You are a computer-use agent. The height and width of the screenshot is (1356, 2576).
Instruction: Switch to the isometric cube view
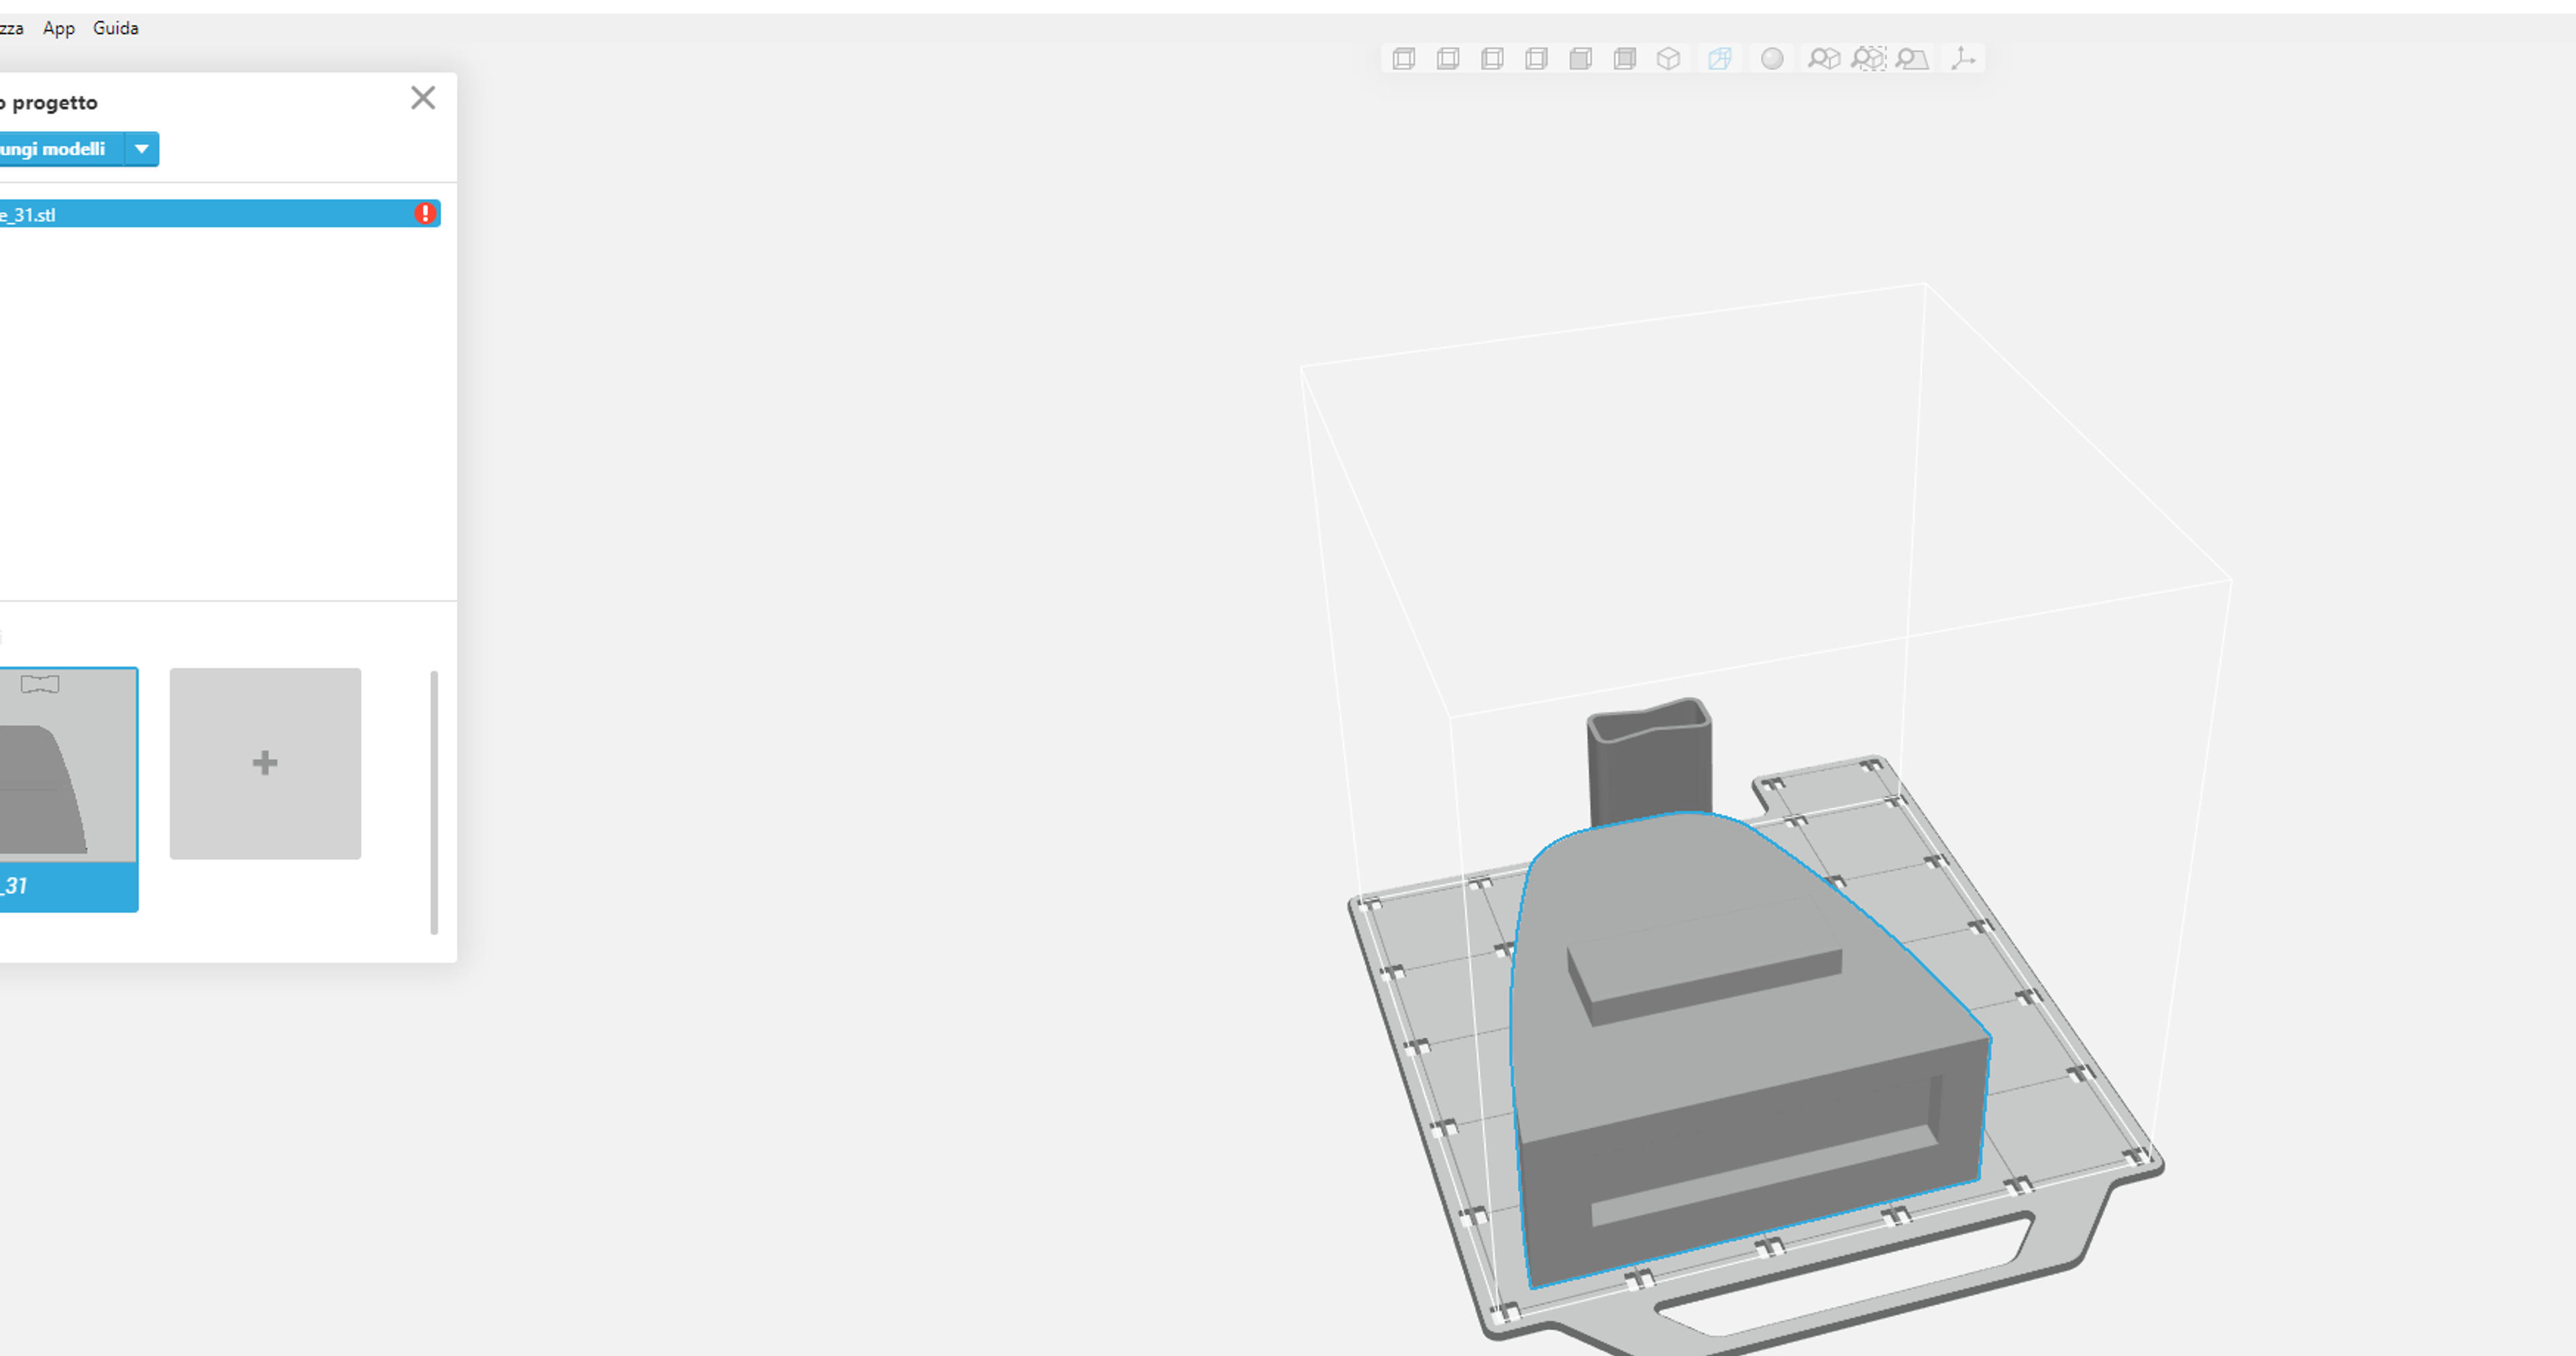(x=1668, y=59)
